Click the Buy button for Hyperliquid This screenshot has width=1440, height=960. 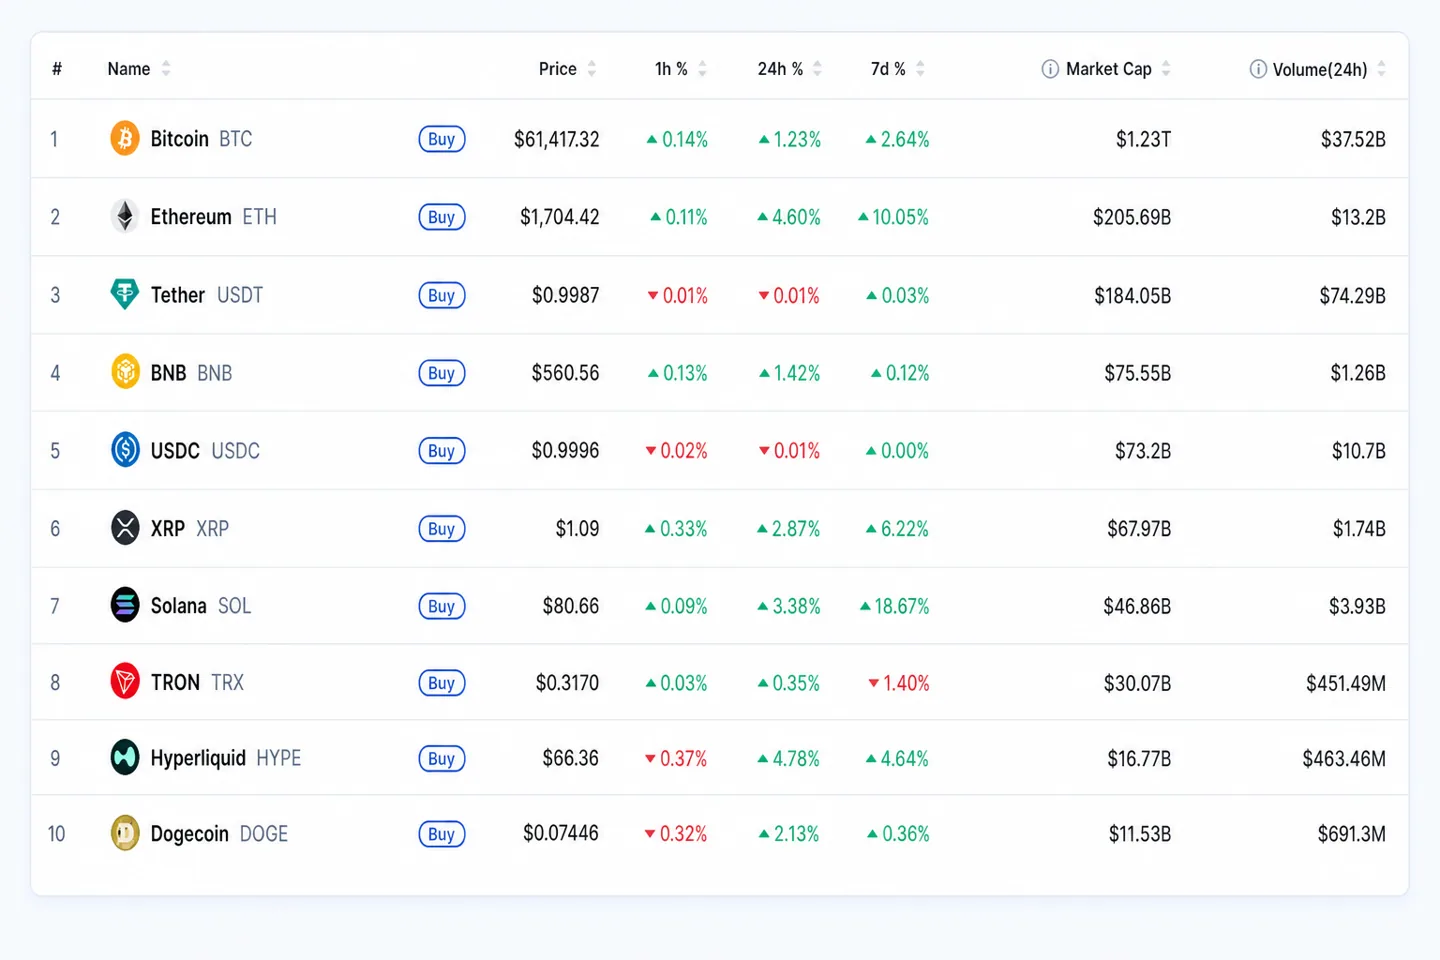pos(442,758)
